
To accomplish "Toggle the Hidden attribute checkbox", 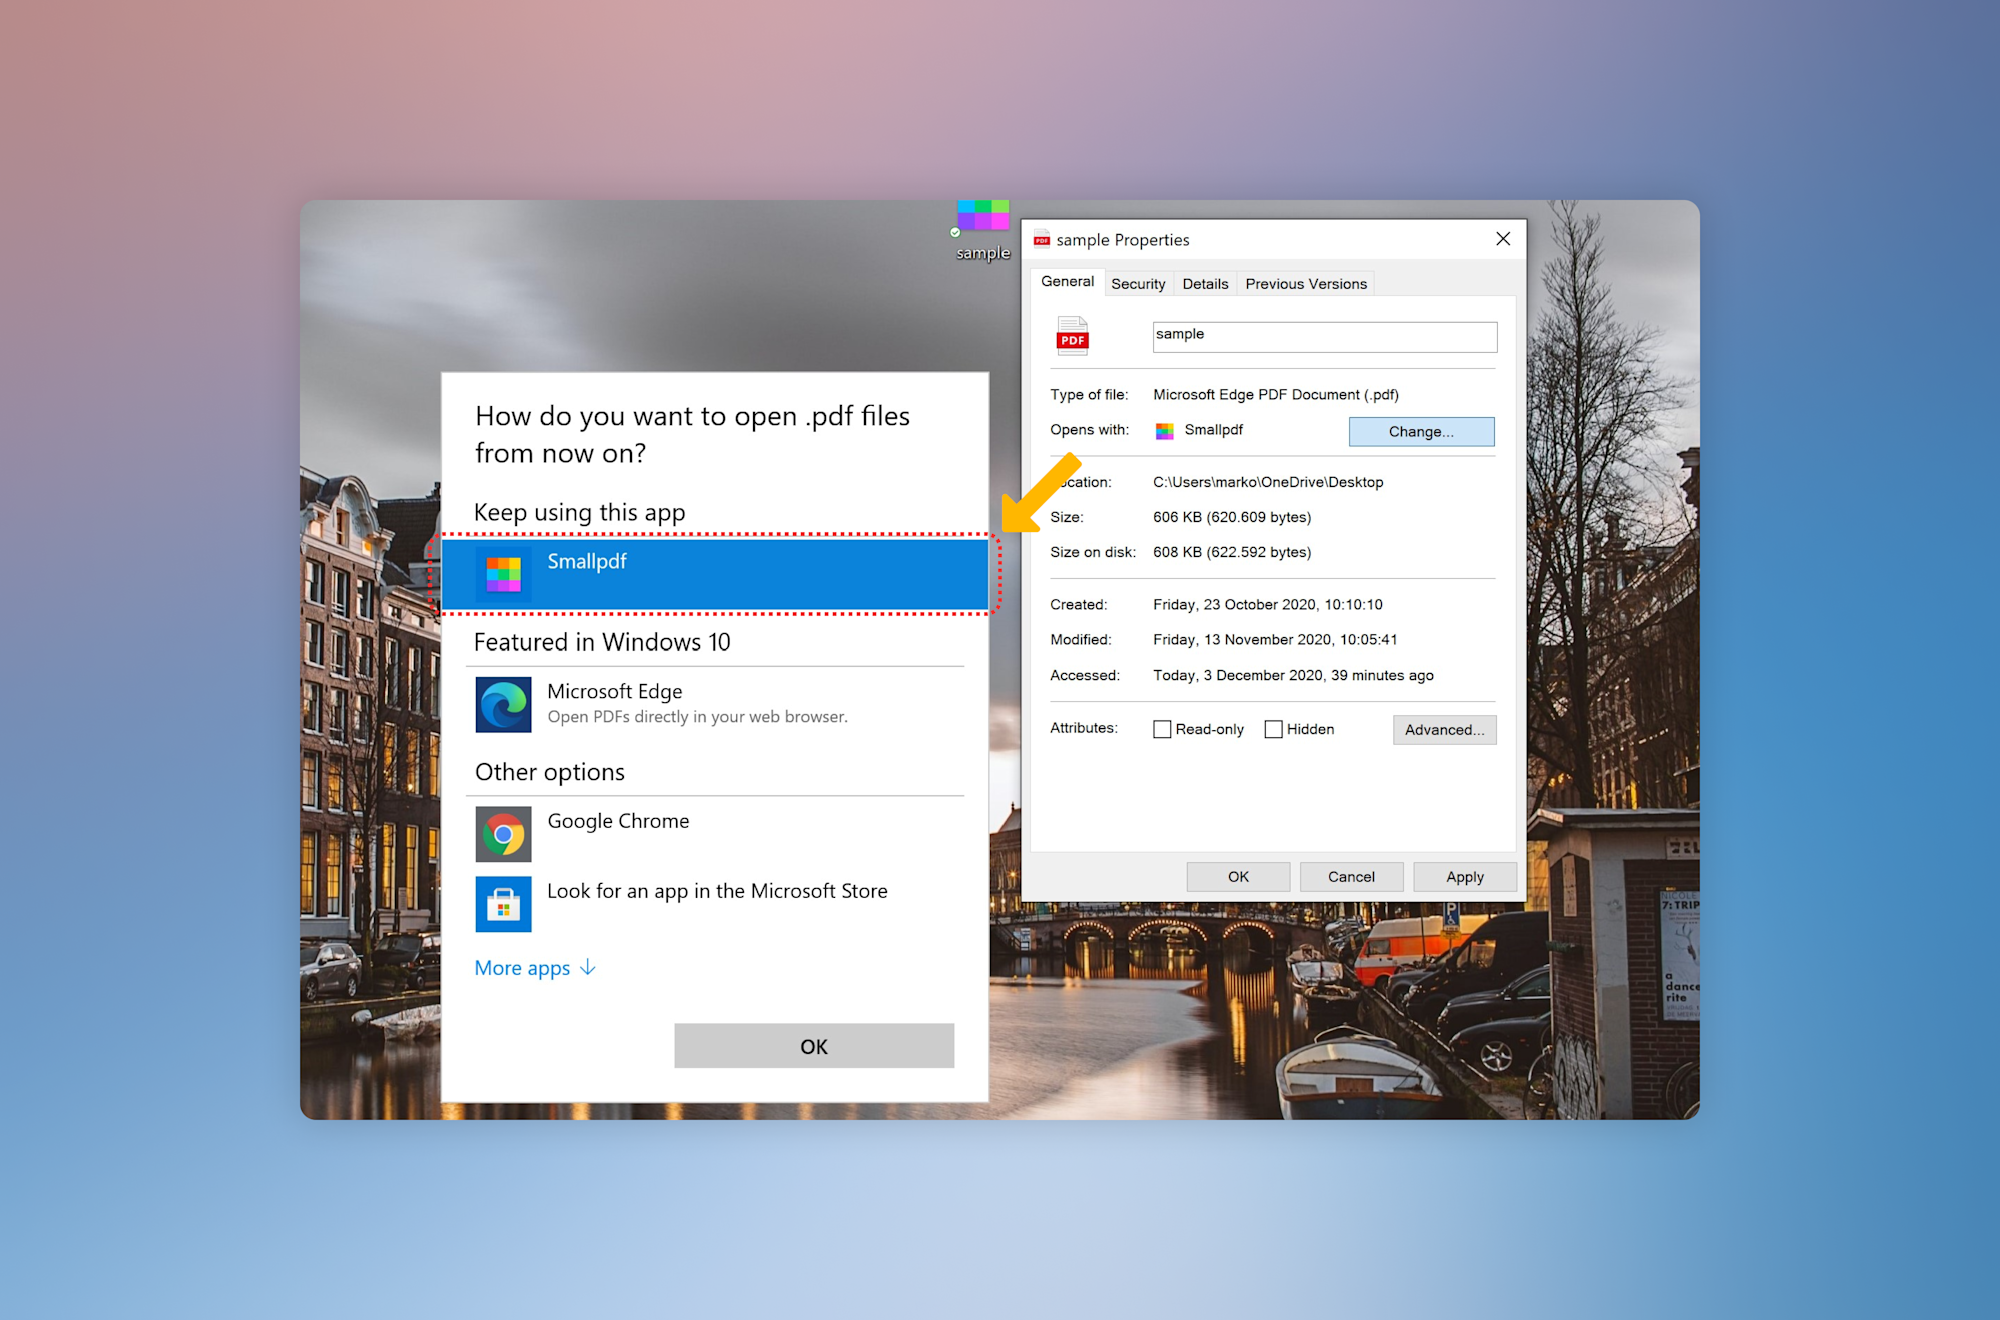I will pyautogui.click(x=1272, y=728).
